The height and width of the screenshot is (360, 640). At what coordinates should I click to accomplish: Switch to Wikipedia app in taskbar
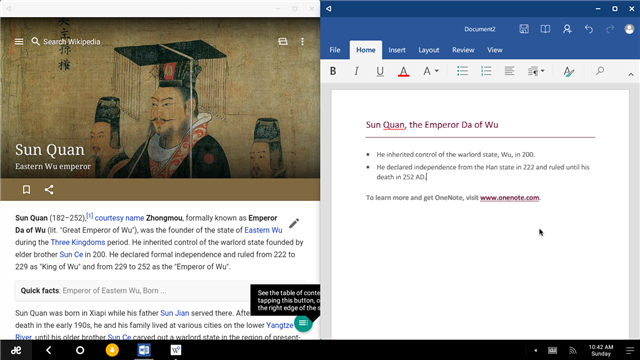pos(176,350)
